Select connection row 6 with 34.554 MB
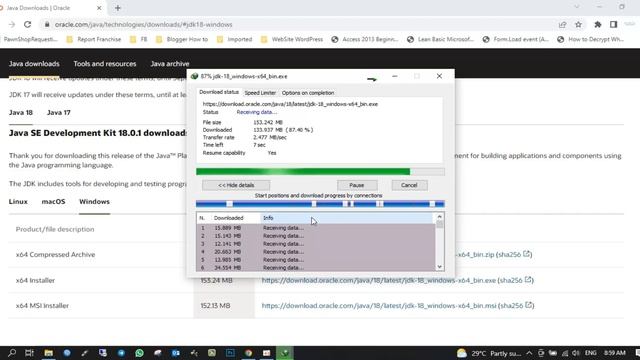Viewport: 640px width, 360px height. click(316, 268)
